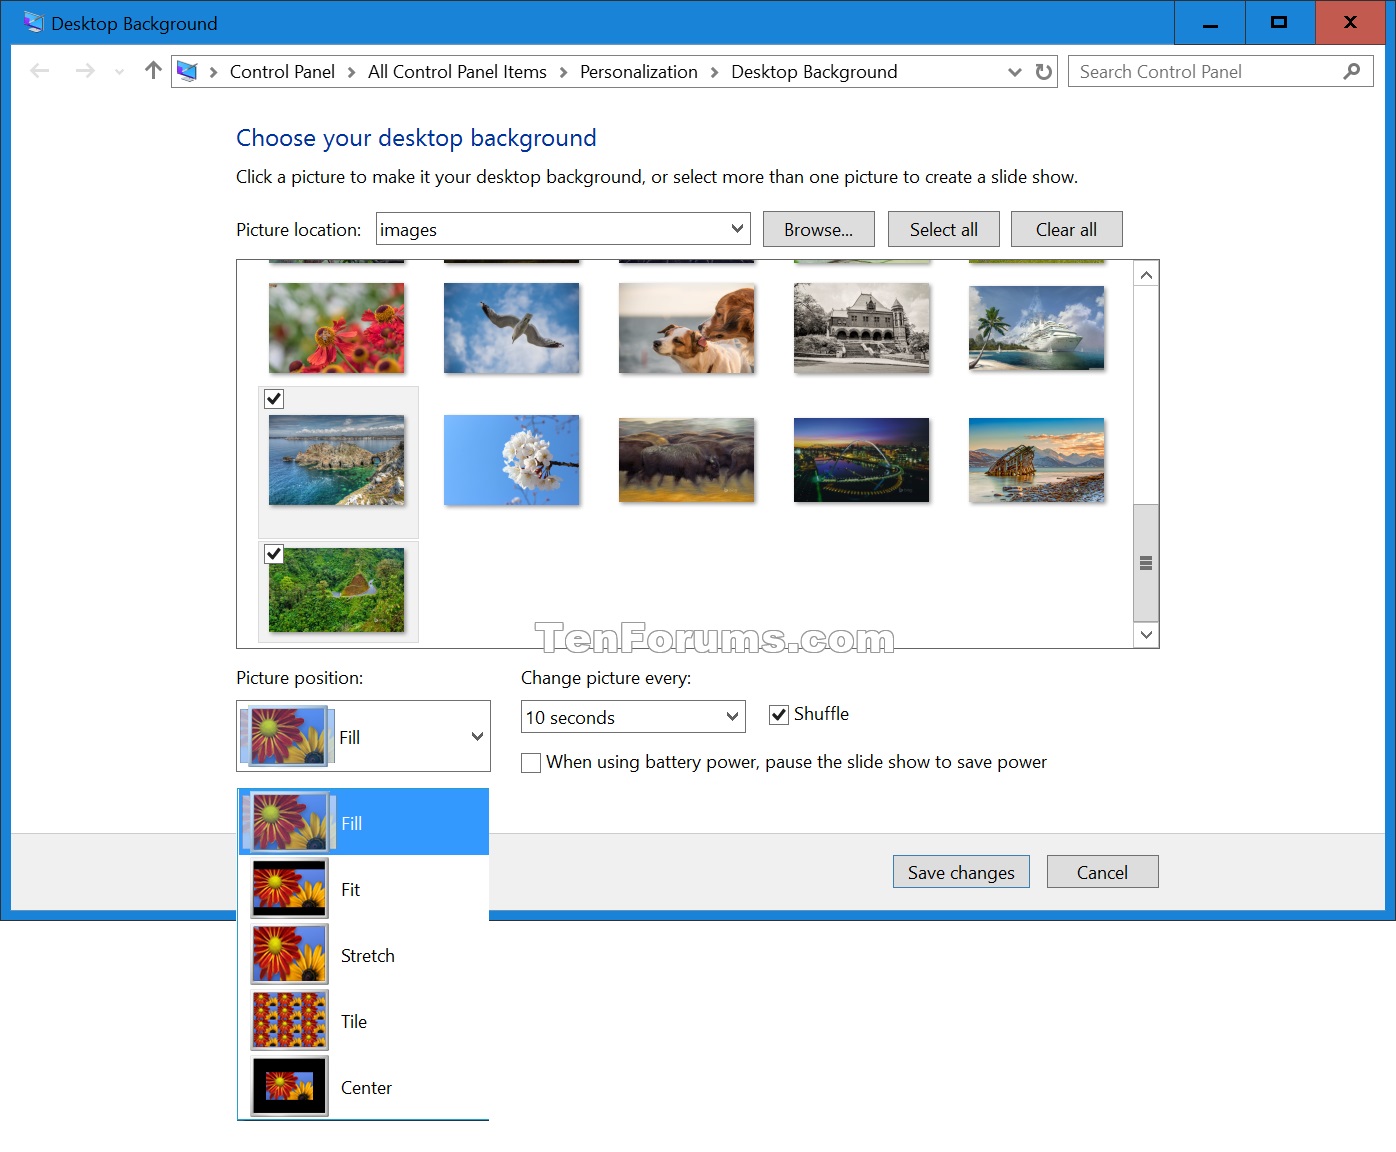Select the cruise ship beach wallpaper
1396x1152 pixels.
[x=1036, y=328]
